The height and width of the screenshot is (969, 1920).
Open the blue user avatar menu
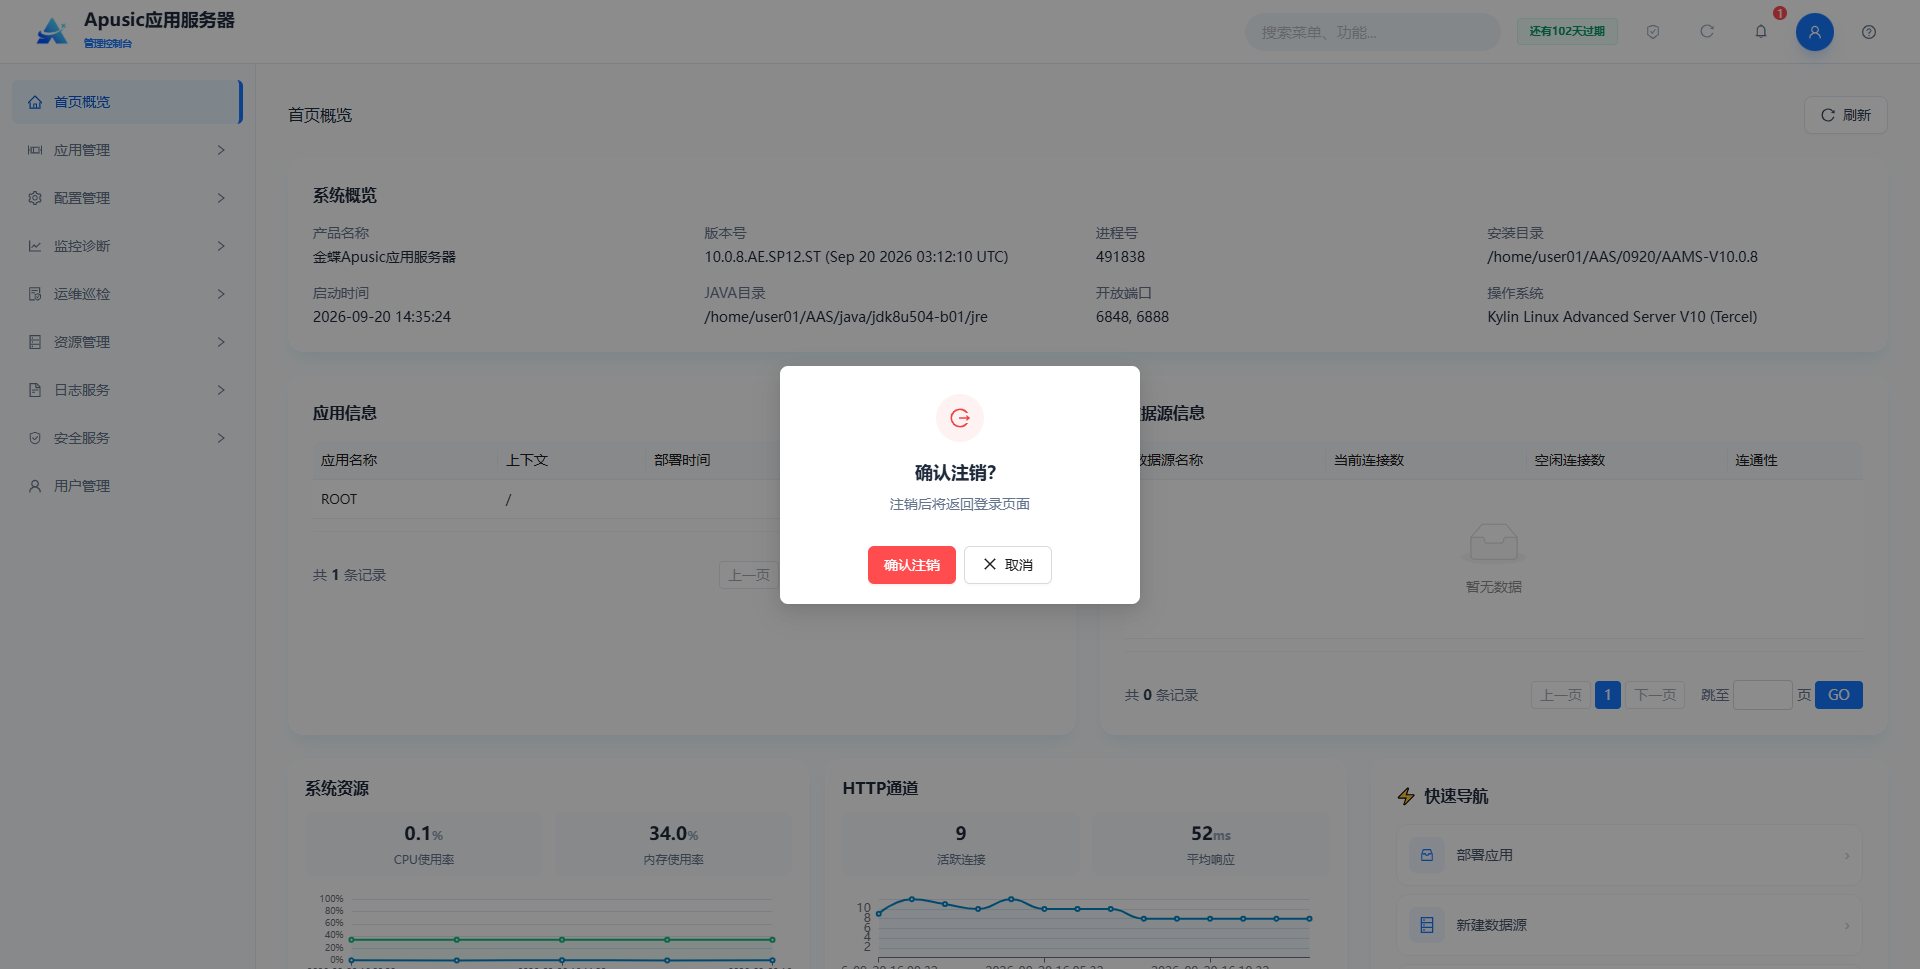point(1815,32)
